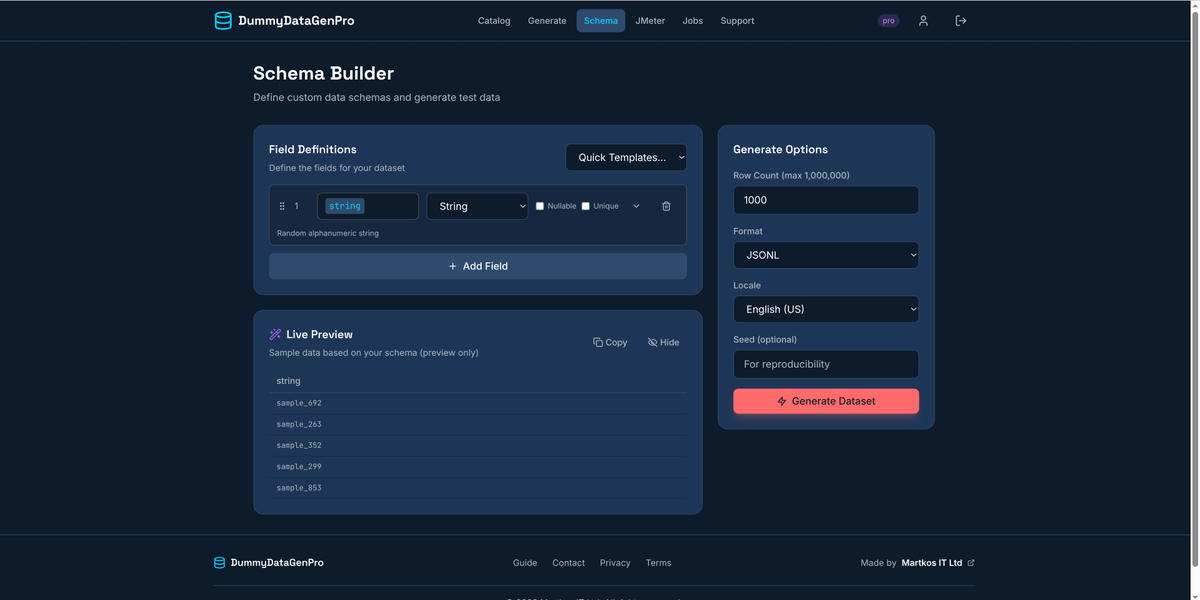Open the Locale English (US) dropdown
Screen dimensions: 1200x600
[826, 309]
